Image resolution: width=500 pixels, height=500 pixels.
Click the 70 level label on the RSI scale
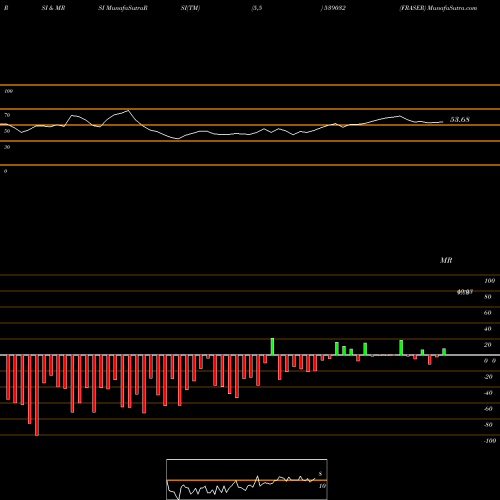(x=7, y=115)
